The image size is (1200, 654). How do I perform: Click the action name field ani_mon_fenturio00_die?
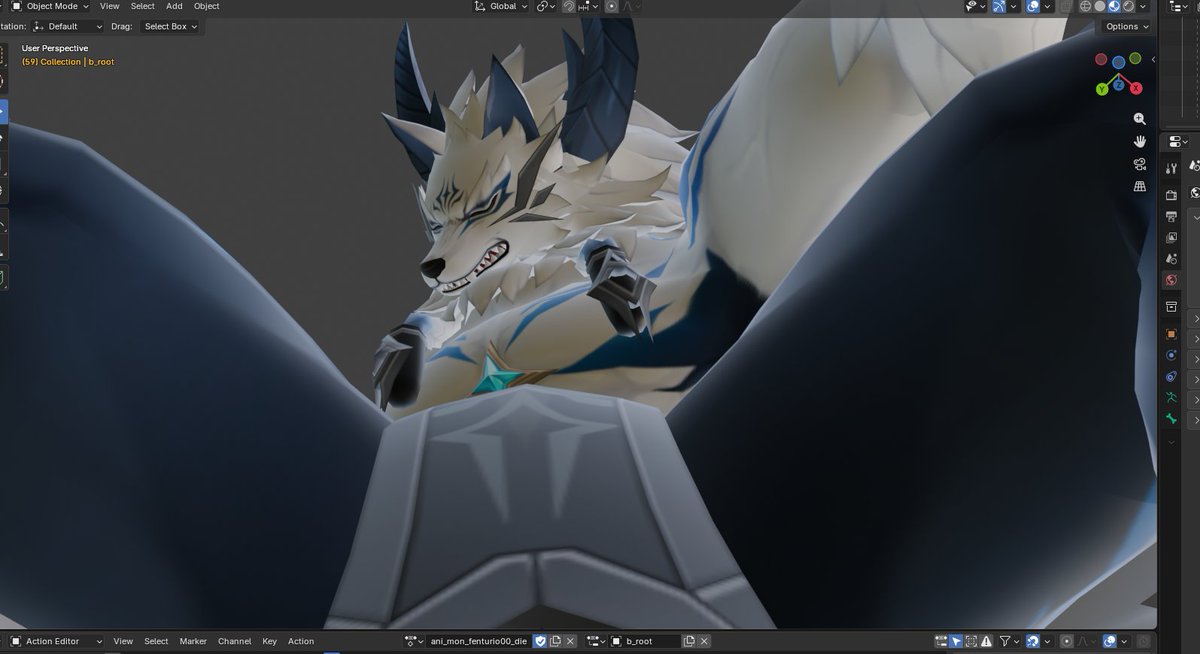point(479,641)
